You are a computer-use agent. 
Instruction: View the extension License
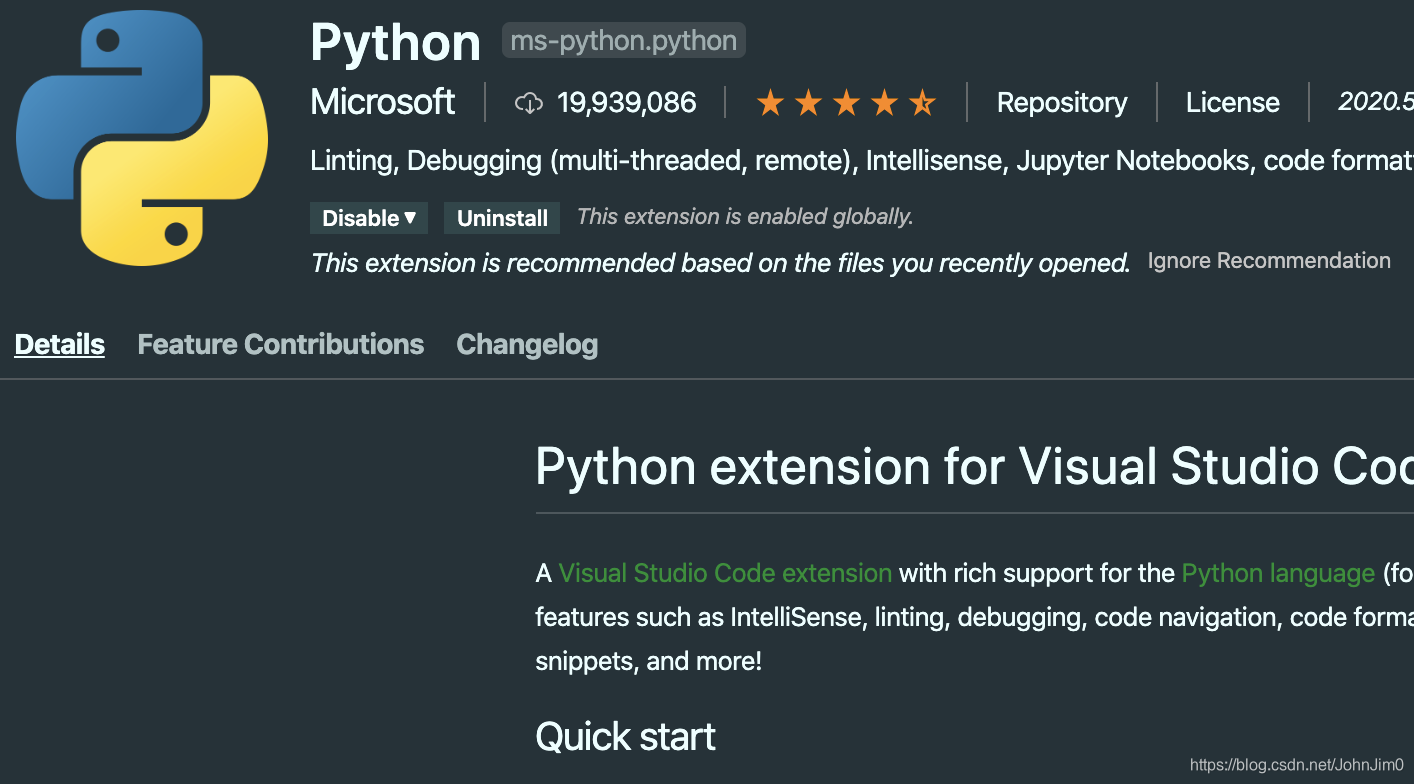click(1232, 101)
